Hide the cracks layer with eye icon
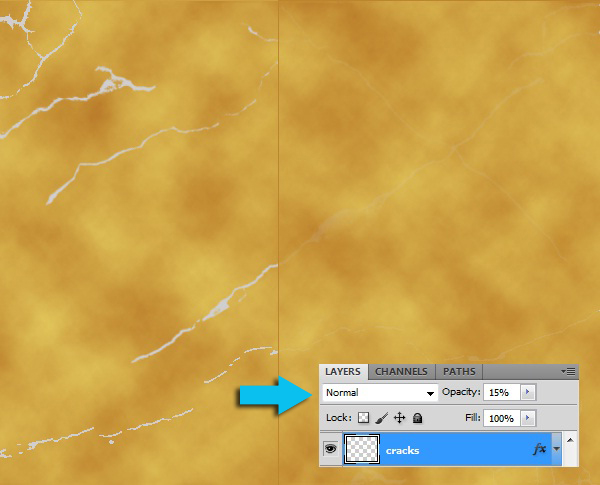This screenshot has height=485, width=600. click(x=330, y=450)
